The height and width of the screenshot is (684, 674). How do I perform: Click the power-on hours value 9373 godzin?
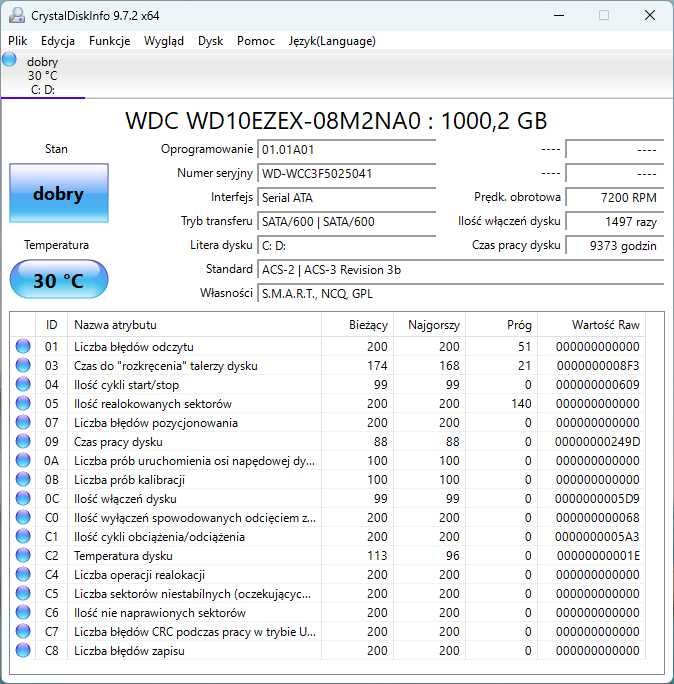pyautogui.click(x=615, y=246)
